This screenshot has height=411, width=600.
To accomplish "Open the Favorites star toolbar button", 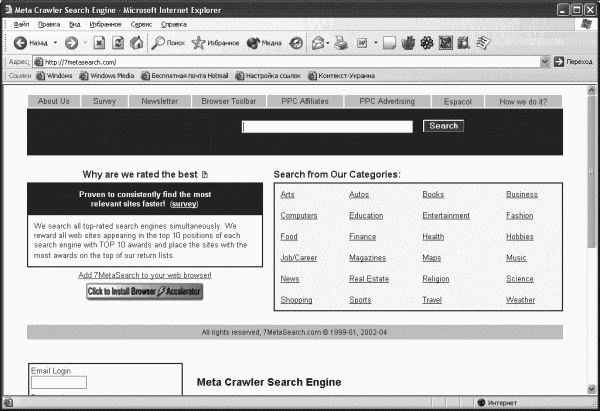I will [198, 43].
